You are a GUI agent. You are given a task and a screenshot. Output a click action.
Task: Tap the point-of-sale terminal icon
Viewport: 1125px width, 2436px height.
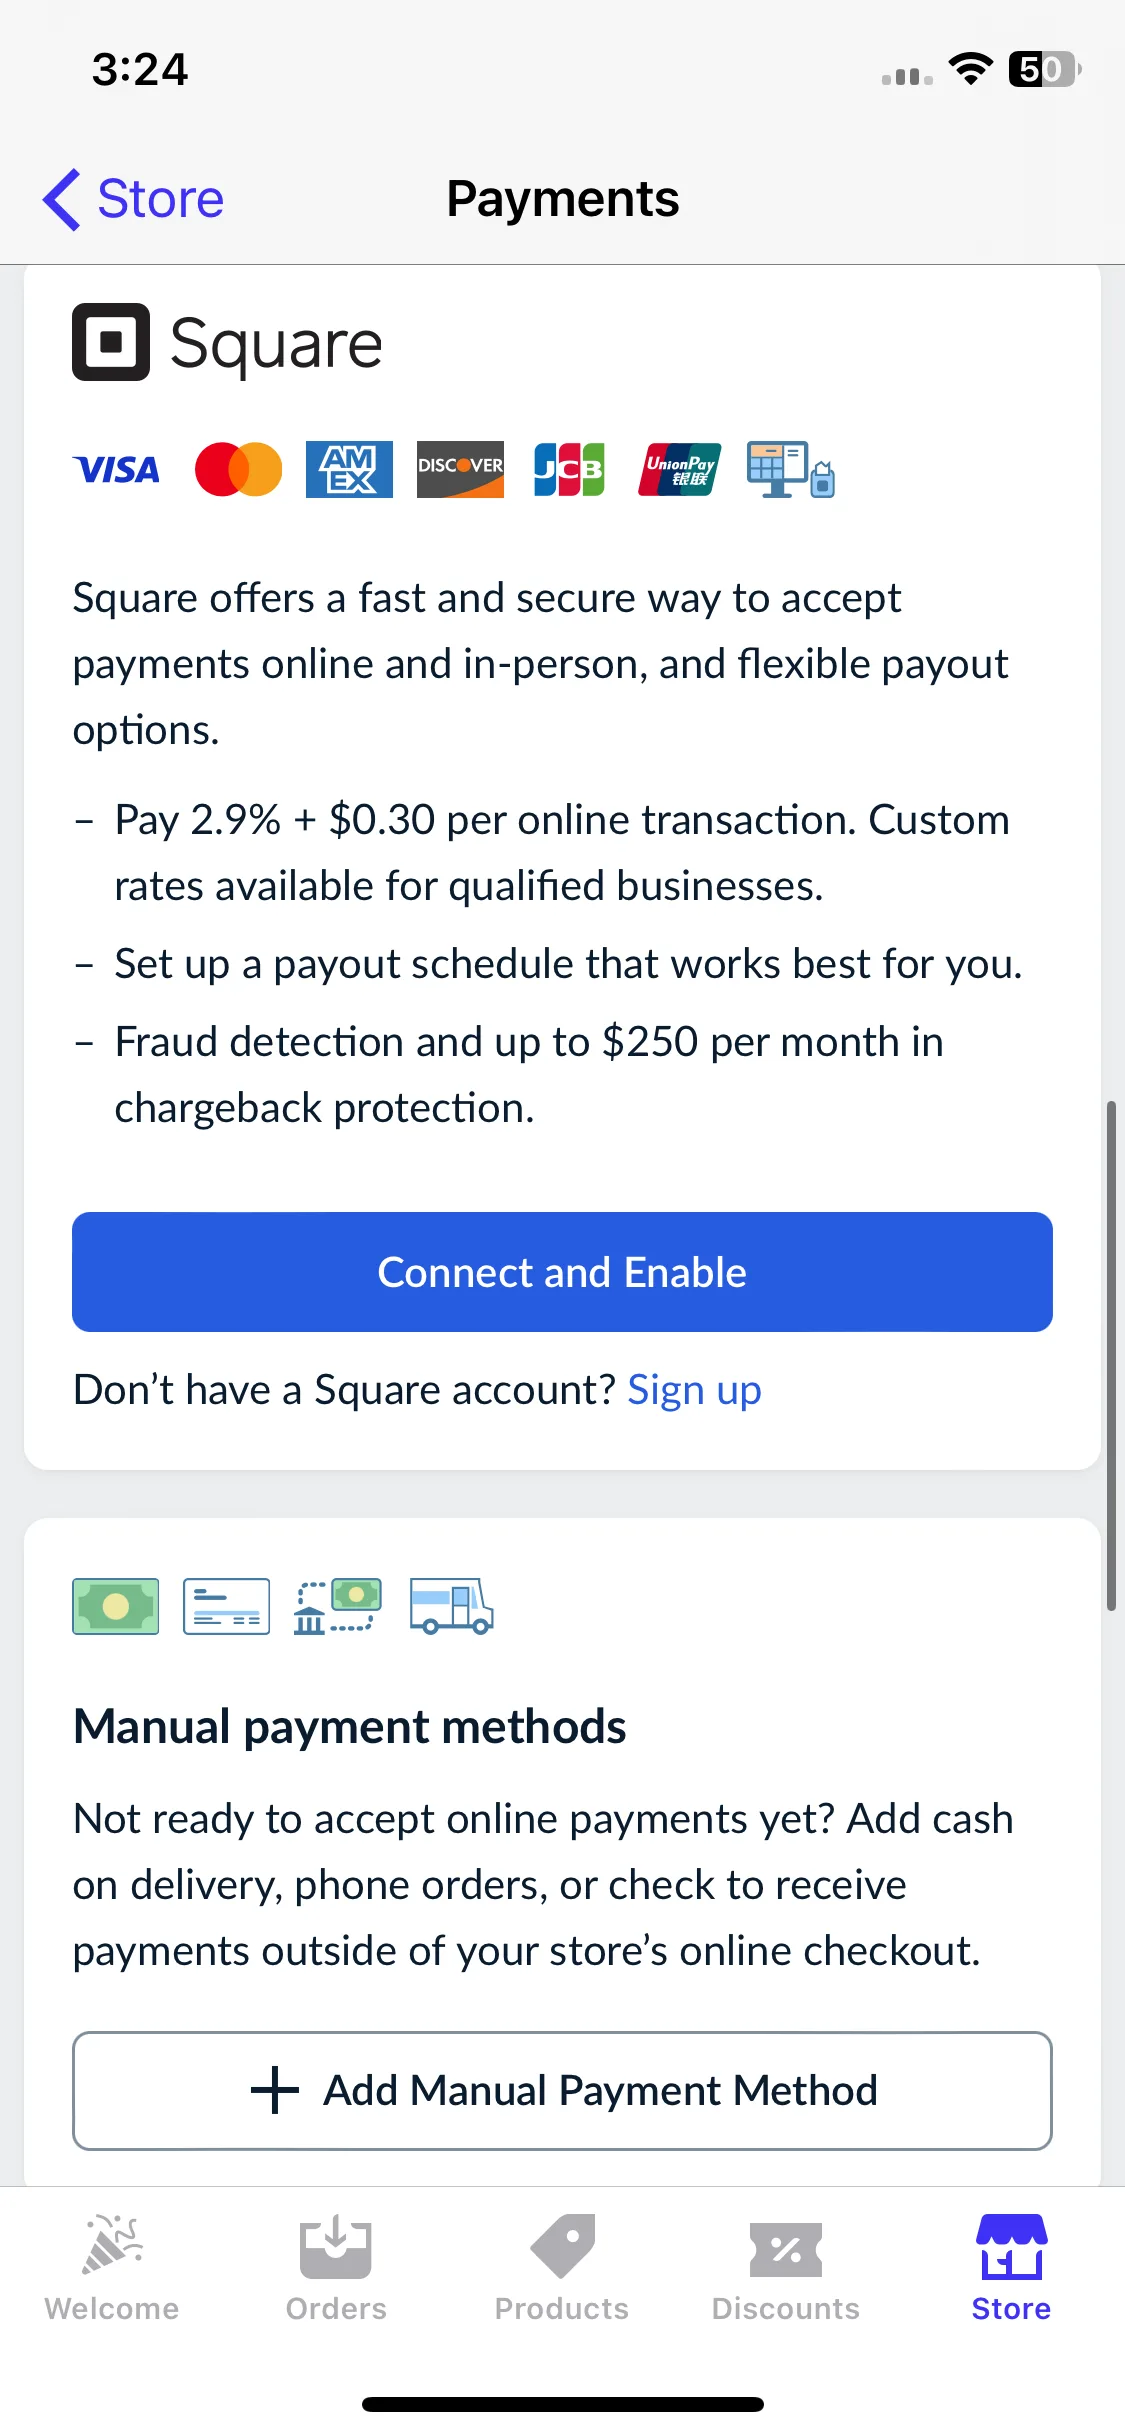[791, 469]
